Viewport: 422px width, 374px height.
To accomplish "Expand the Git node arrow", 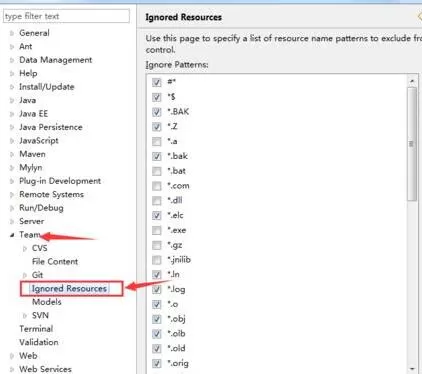I will [x=25, y=275].
